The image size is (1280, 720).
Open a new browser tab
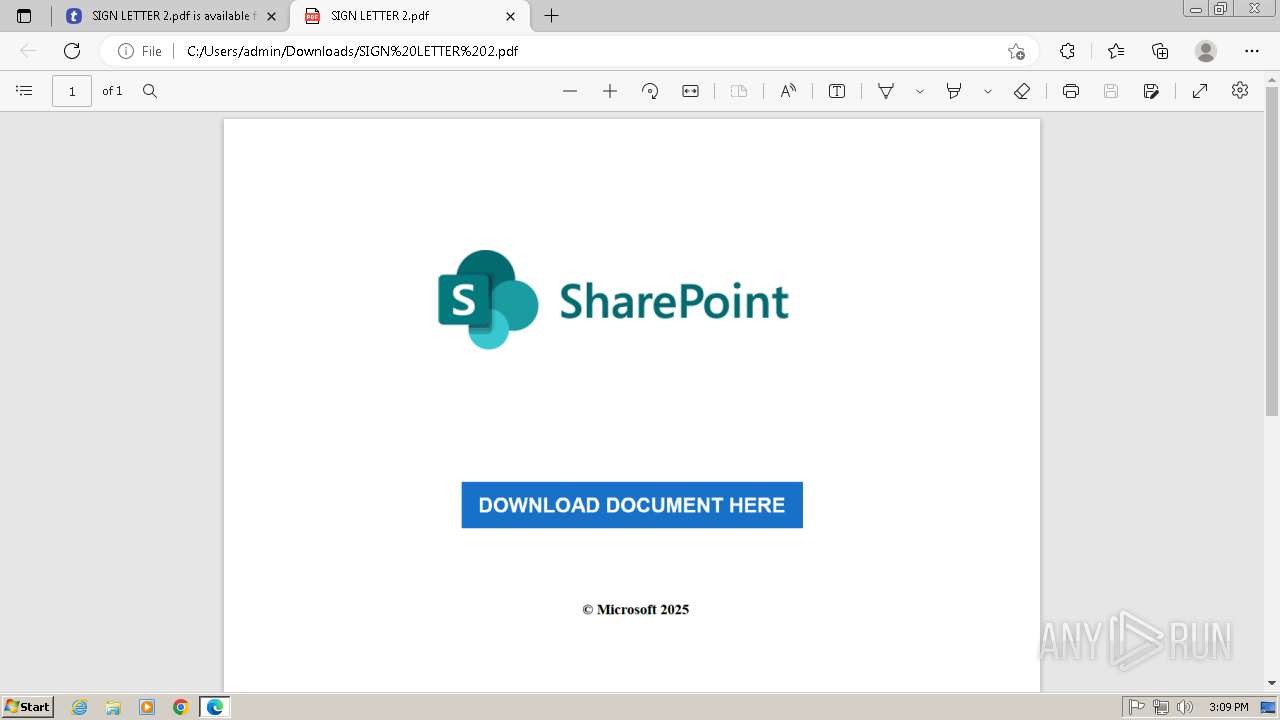551,16
